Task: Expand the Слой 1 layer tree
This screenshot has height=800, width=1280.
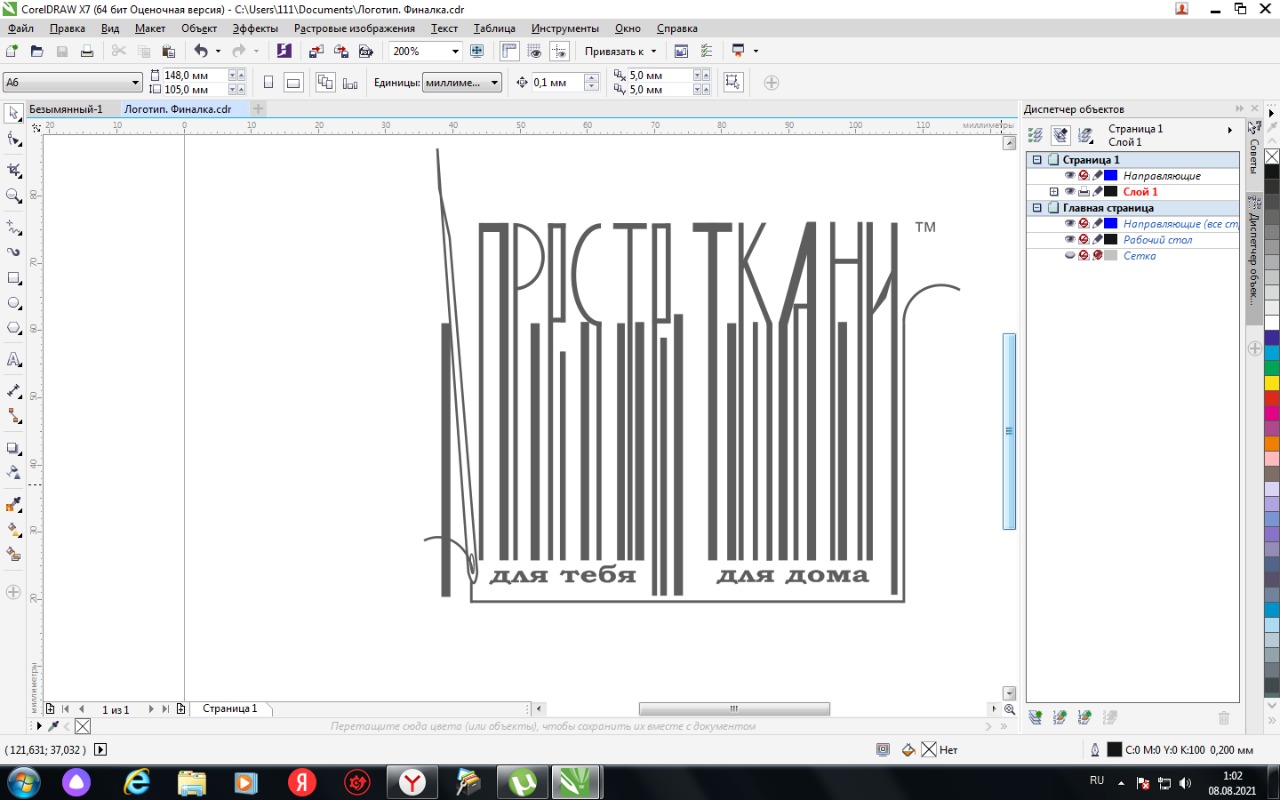Action: pos(1053,192)
